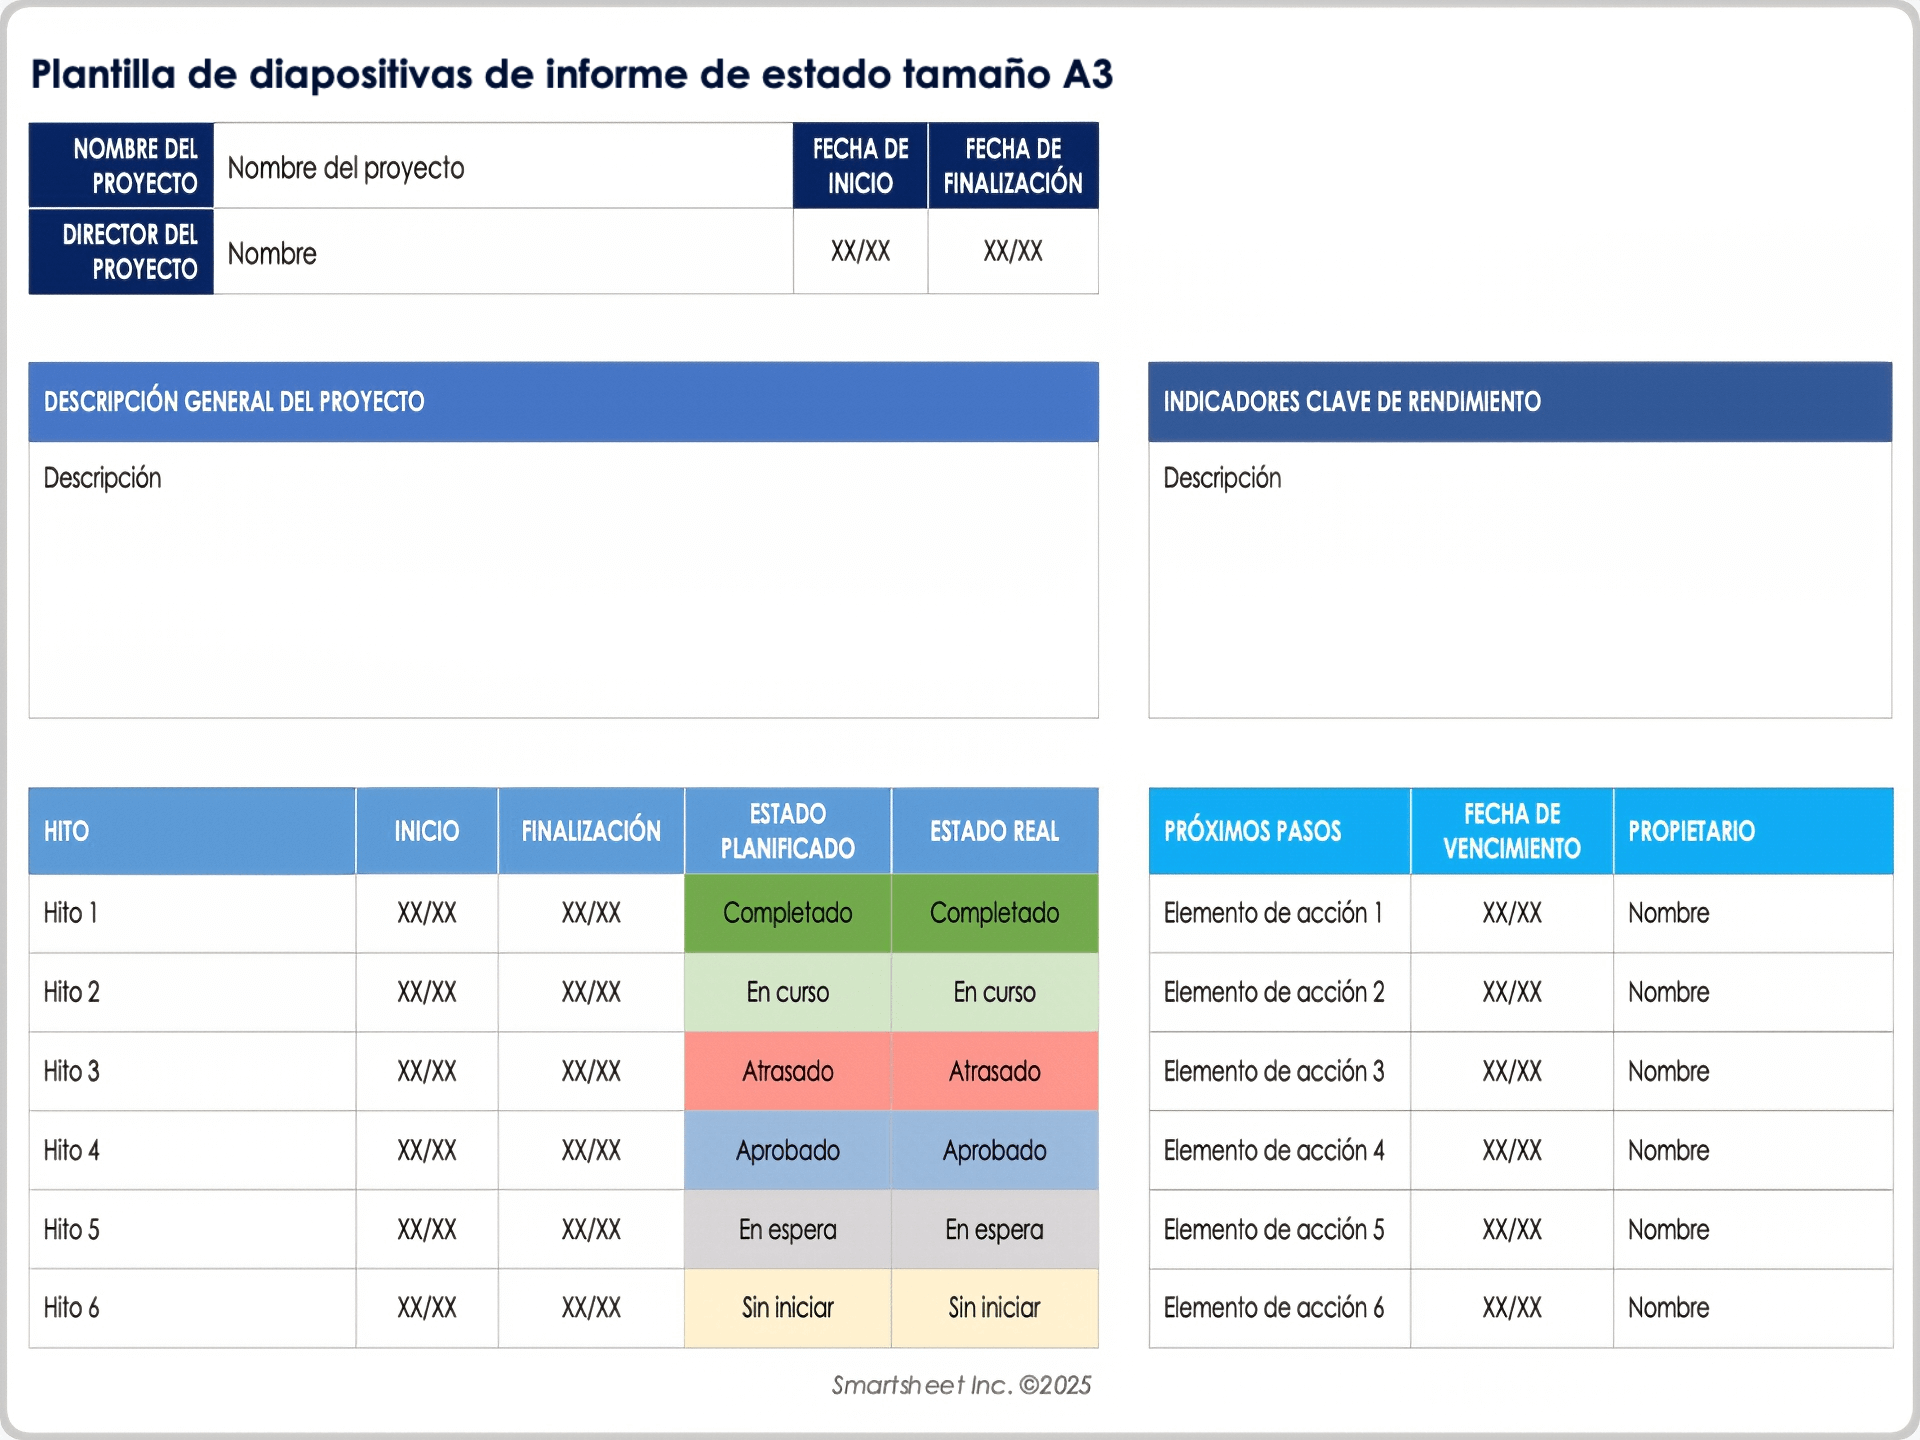Select the Sin iniciar status cell

coord(787,1307)
